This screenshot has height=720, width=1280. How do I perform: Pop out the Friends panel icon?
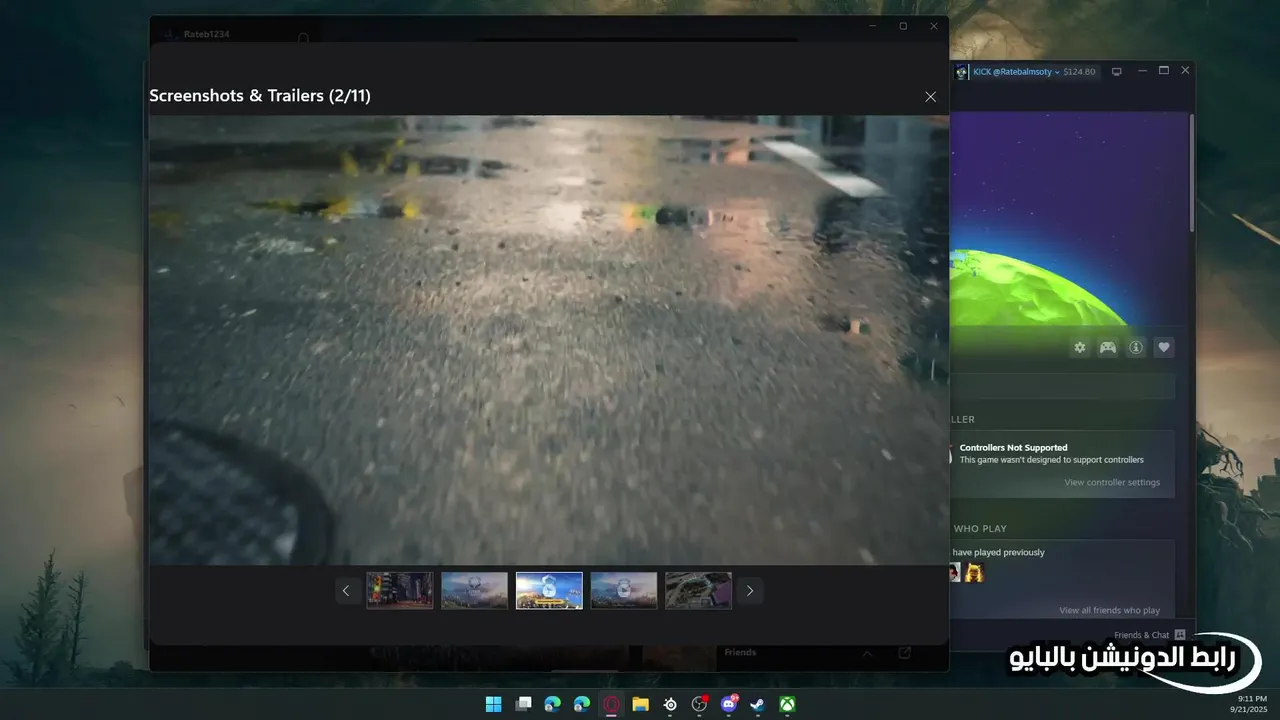905,653
